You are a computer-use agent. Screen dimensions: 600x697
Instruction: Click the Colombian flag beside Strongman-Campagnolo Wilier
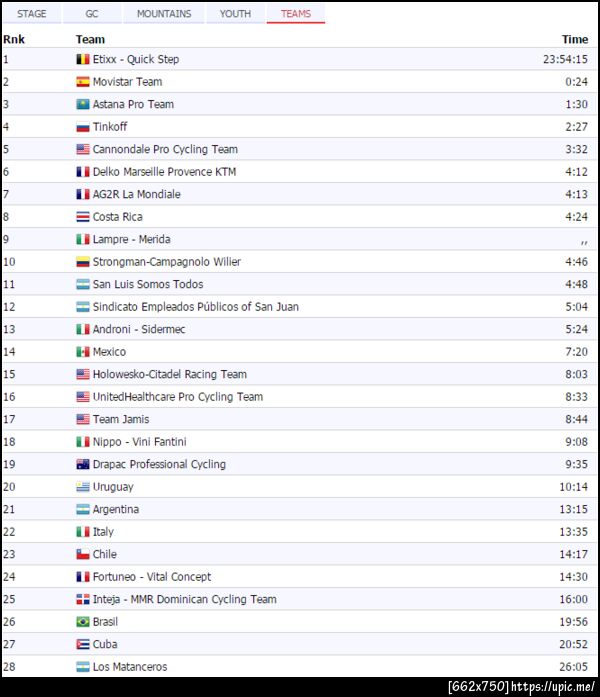pyautogui.click(x=83, y=262)
